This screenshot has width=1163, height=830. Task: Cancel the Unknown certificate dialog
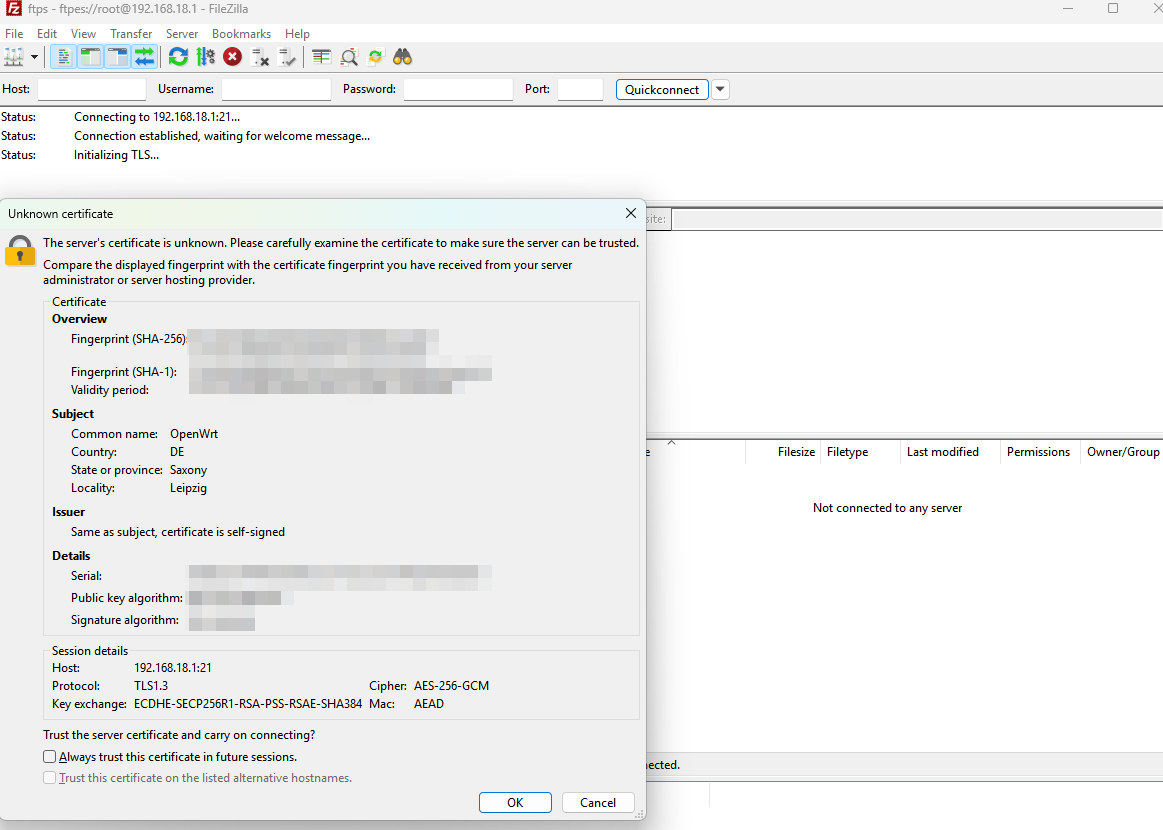pyautogui.click(x=598, y=803)
